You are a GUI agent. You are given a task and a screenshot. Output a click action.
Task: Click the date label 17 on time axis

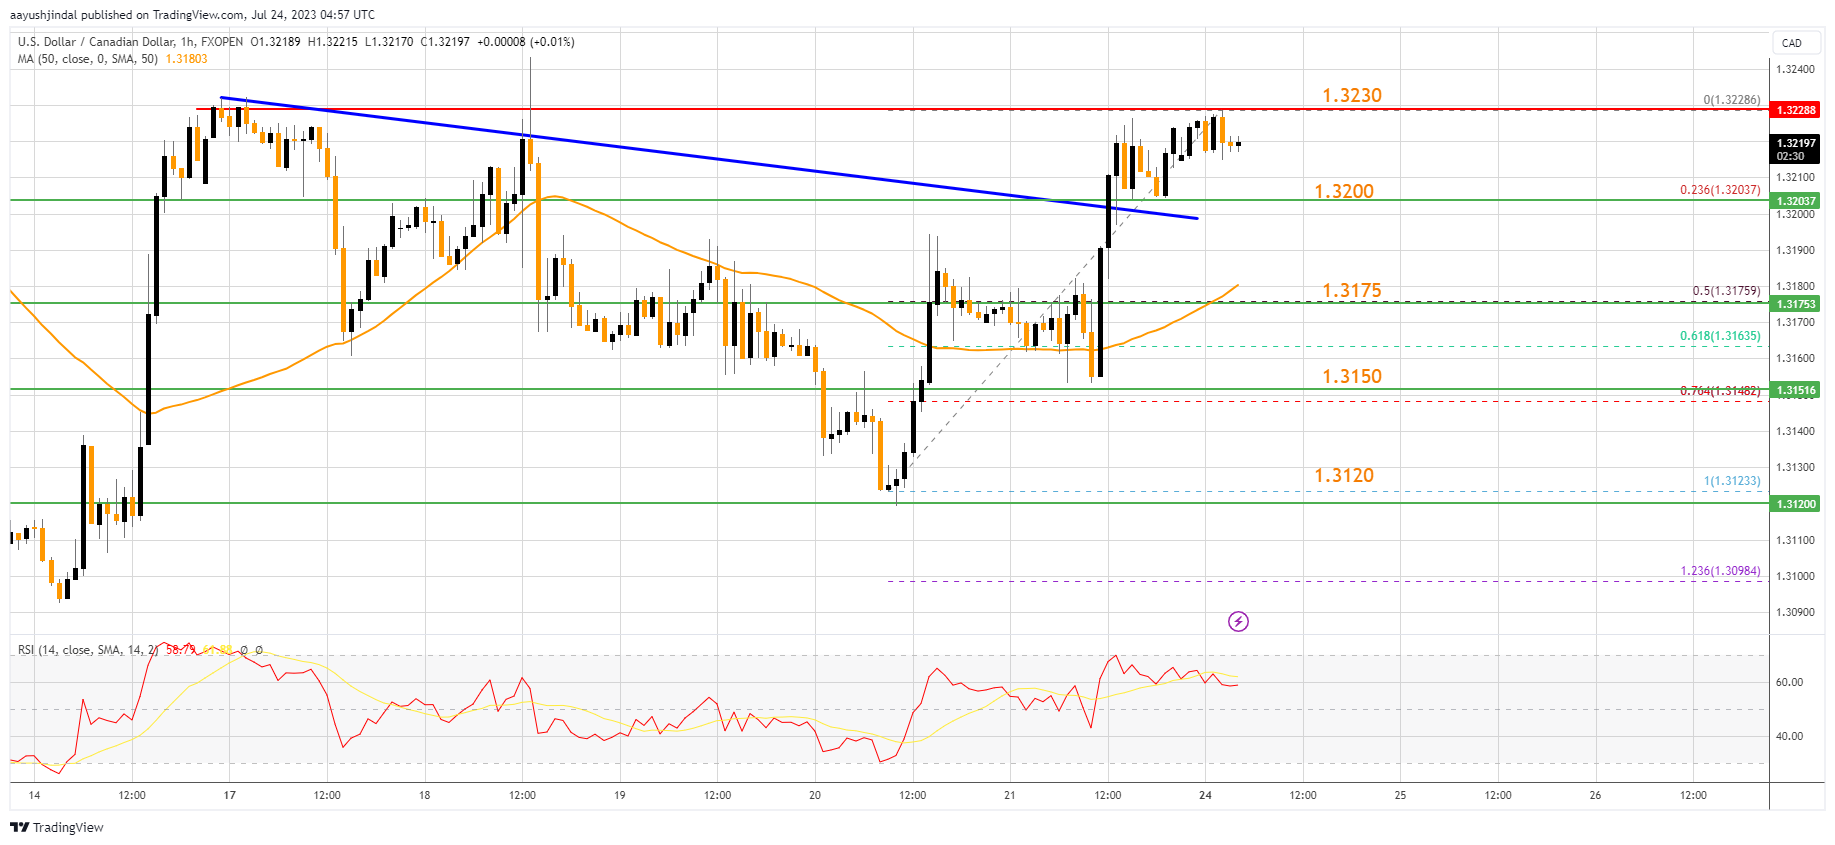click(x=229, y=795)
